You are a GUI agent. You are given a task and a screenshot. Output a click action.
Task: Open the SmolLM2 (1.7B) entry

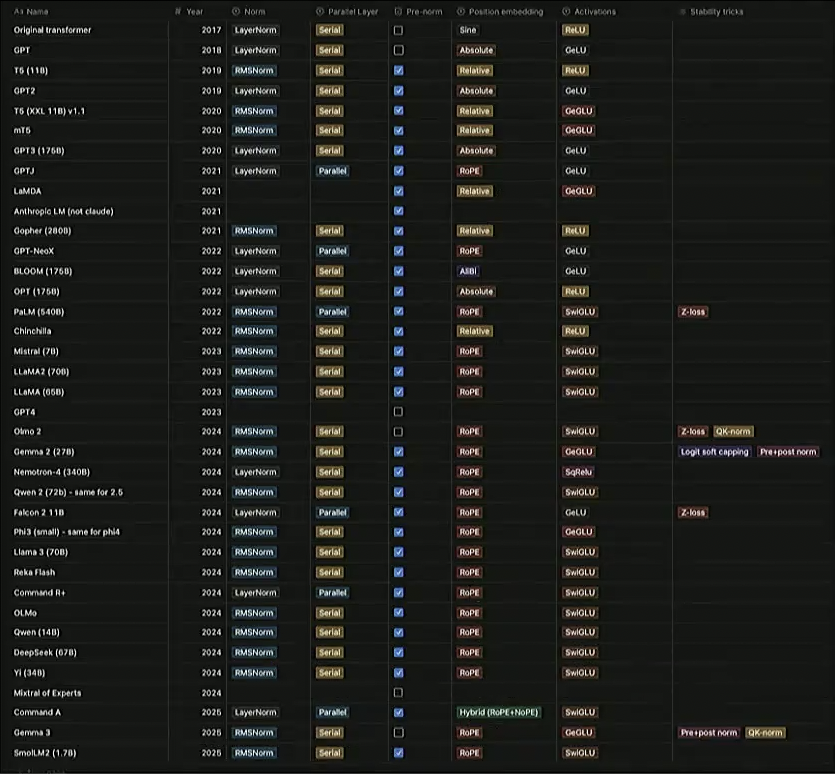tap(46, 752)
